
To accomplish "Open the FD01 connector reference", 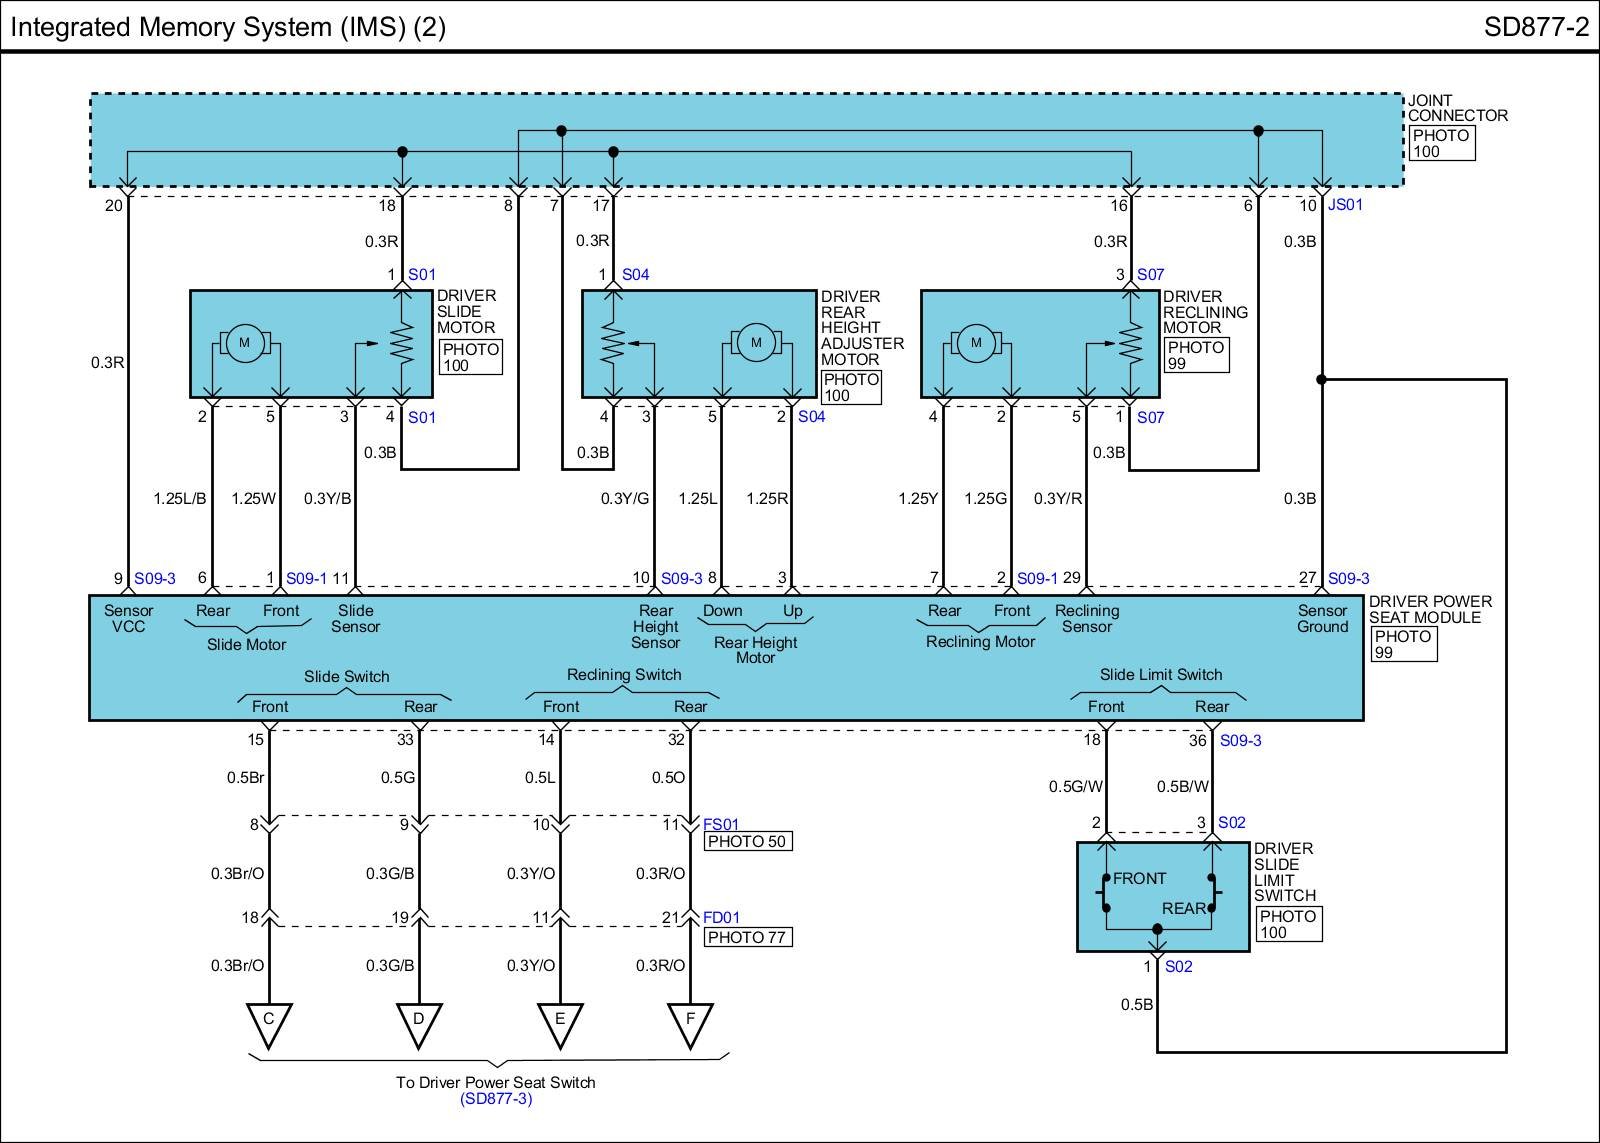I will coord(721,918).
